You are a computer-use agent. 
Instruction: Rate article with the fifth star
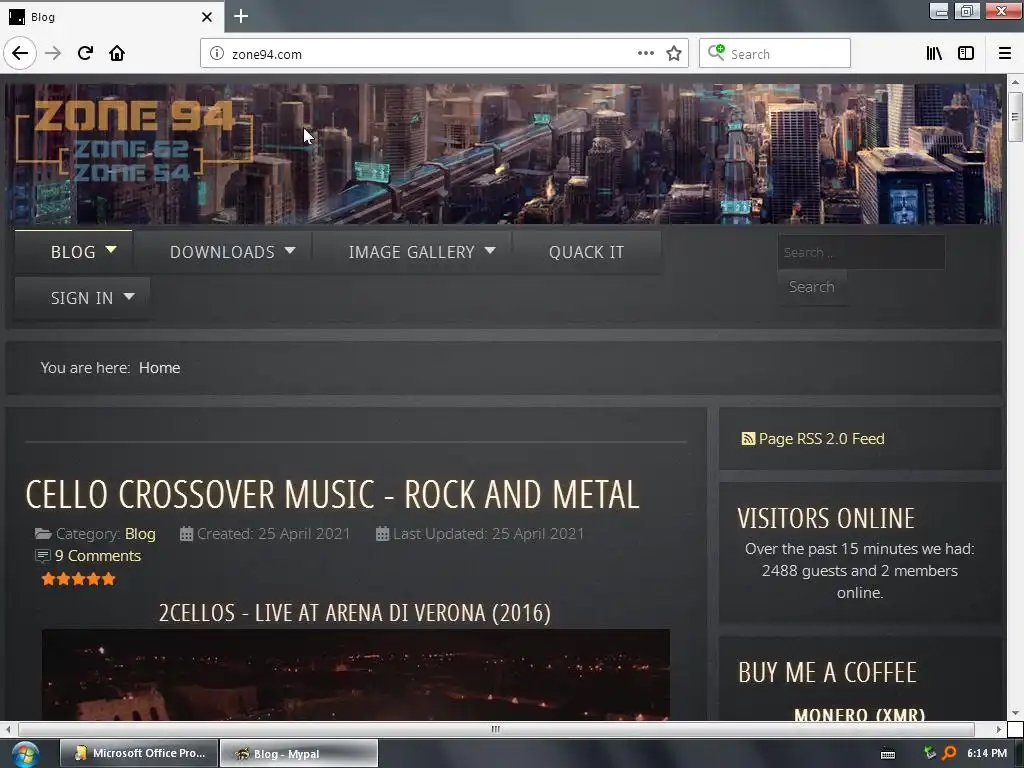coord(108,579)
